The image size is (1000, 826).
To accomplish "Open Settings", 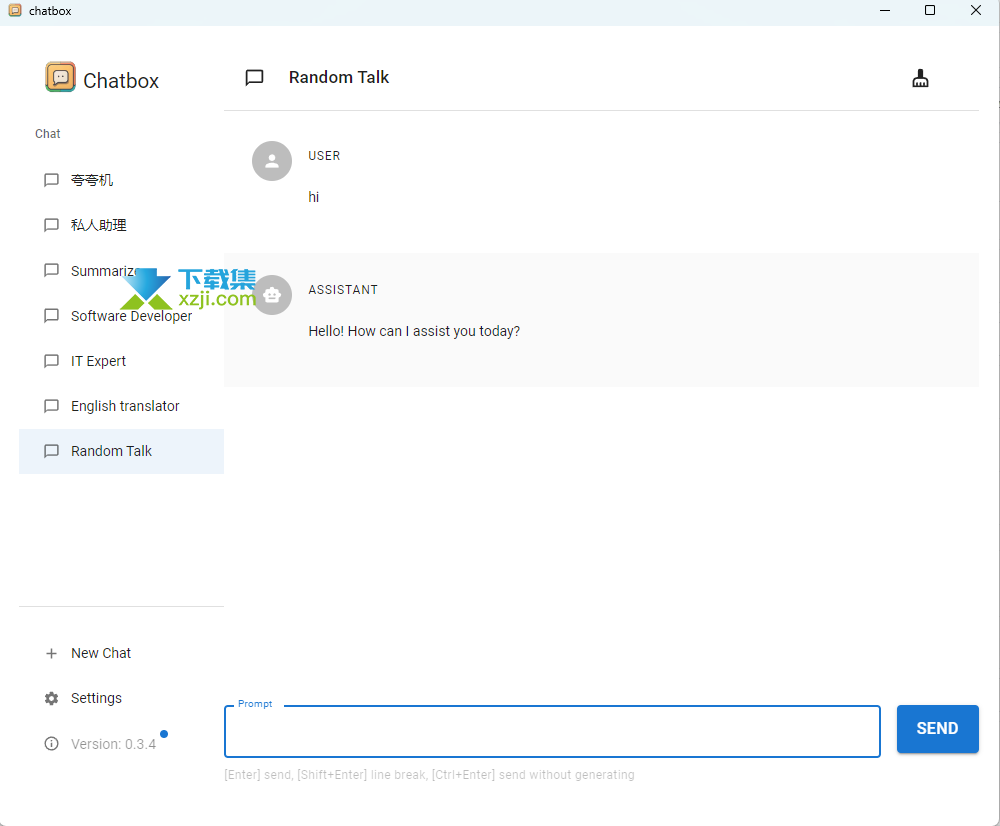I will coord(121,698).
